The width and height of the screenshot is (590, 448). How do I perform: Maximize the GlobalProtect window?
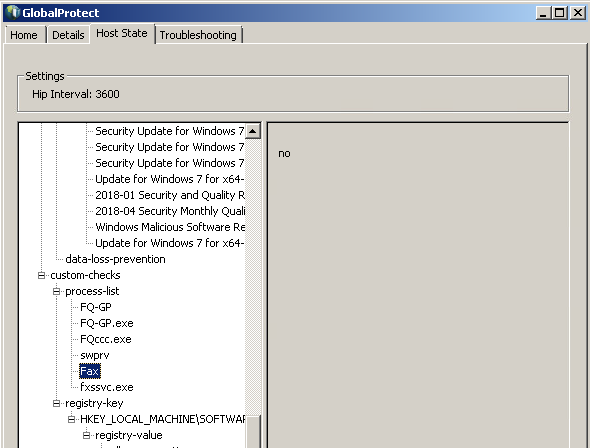point(560,13)
